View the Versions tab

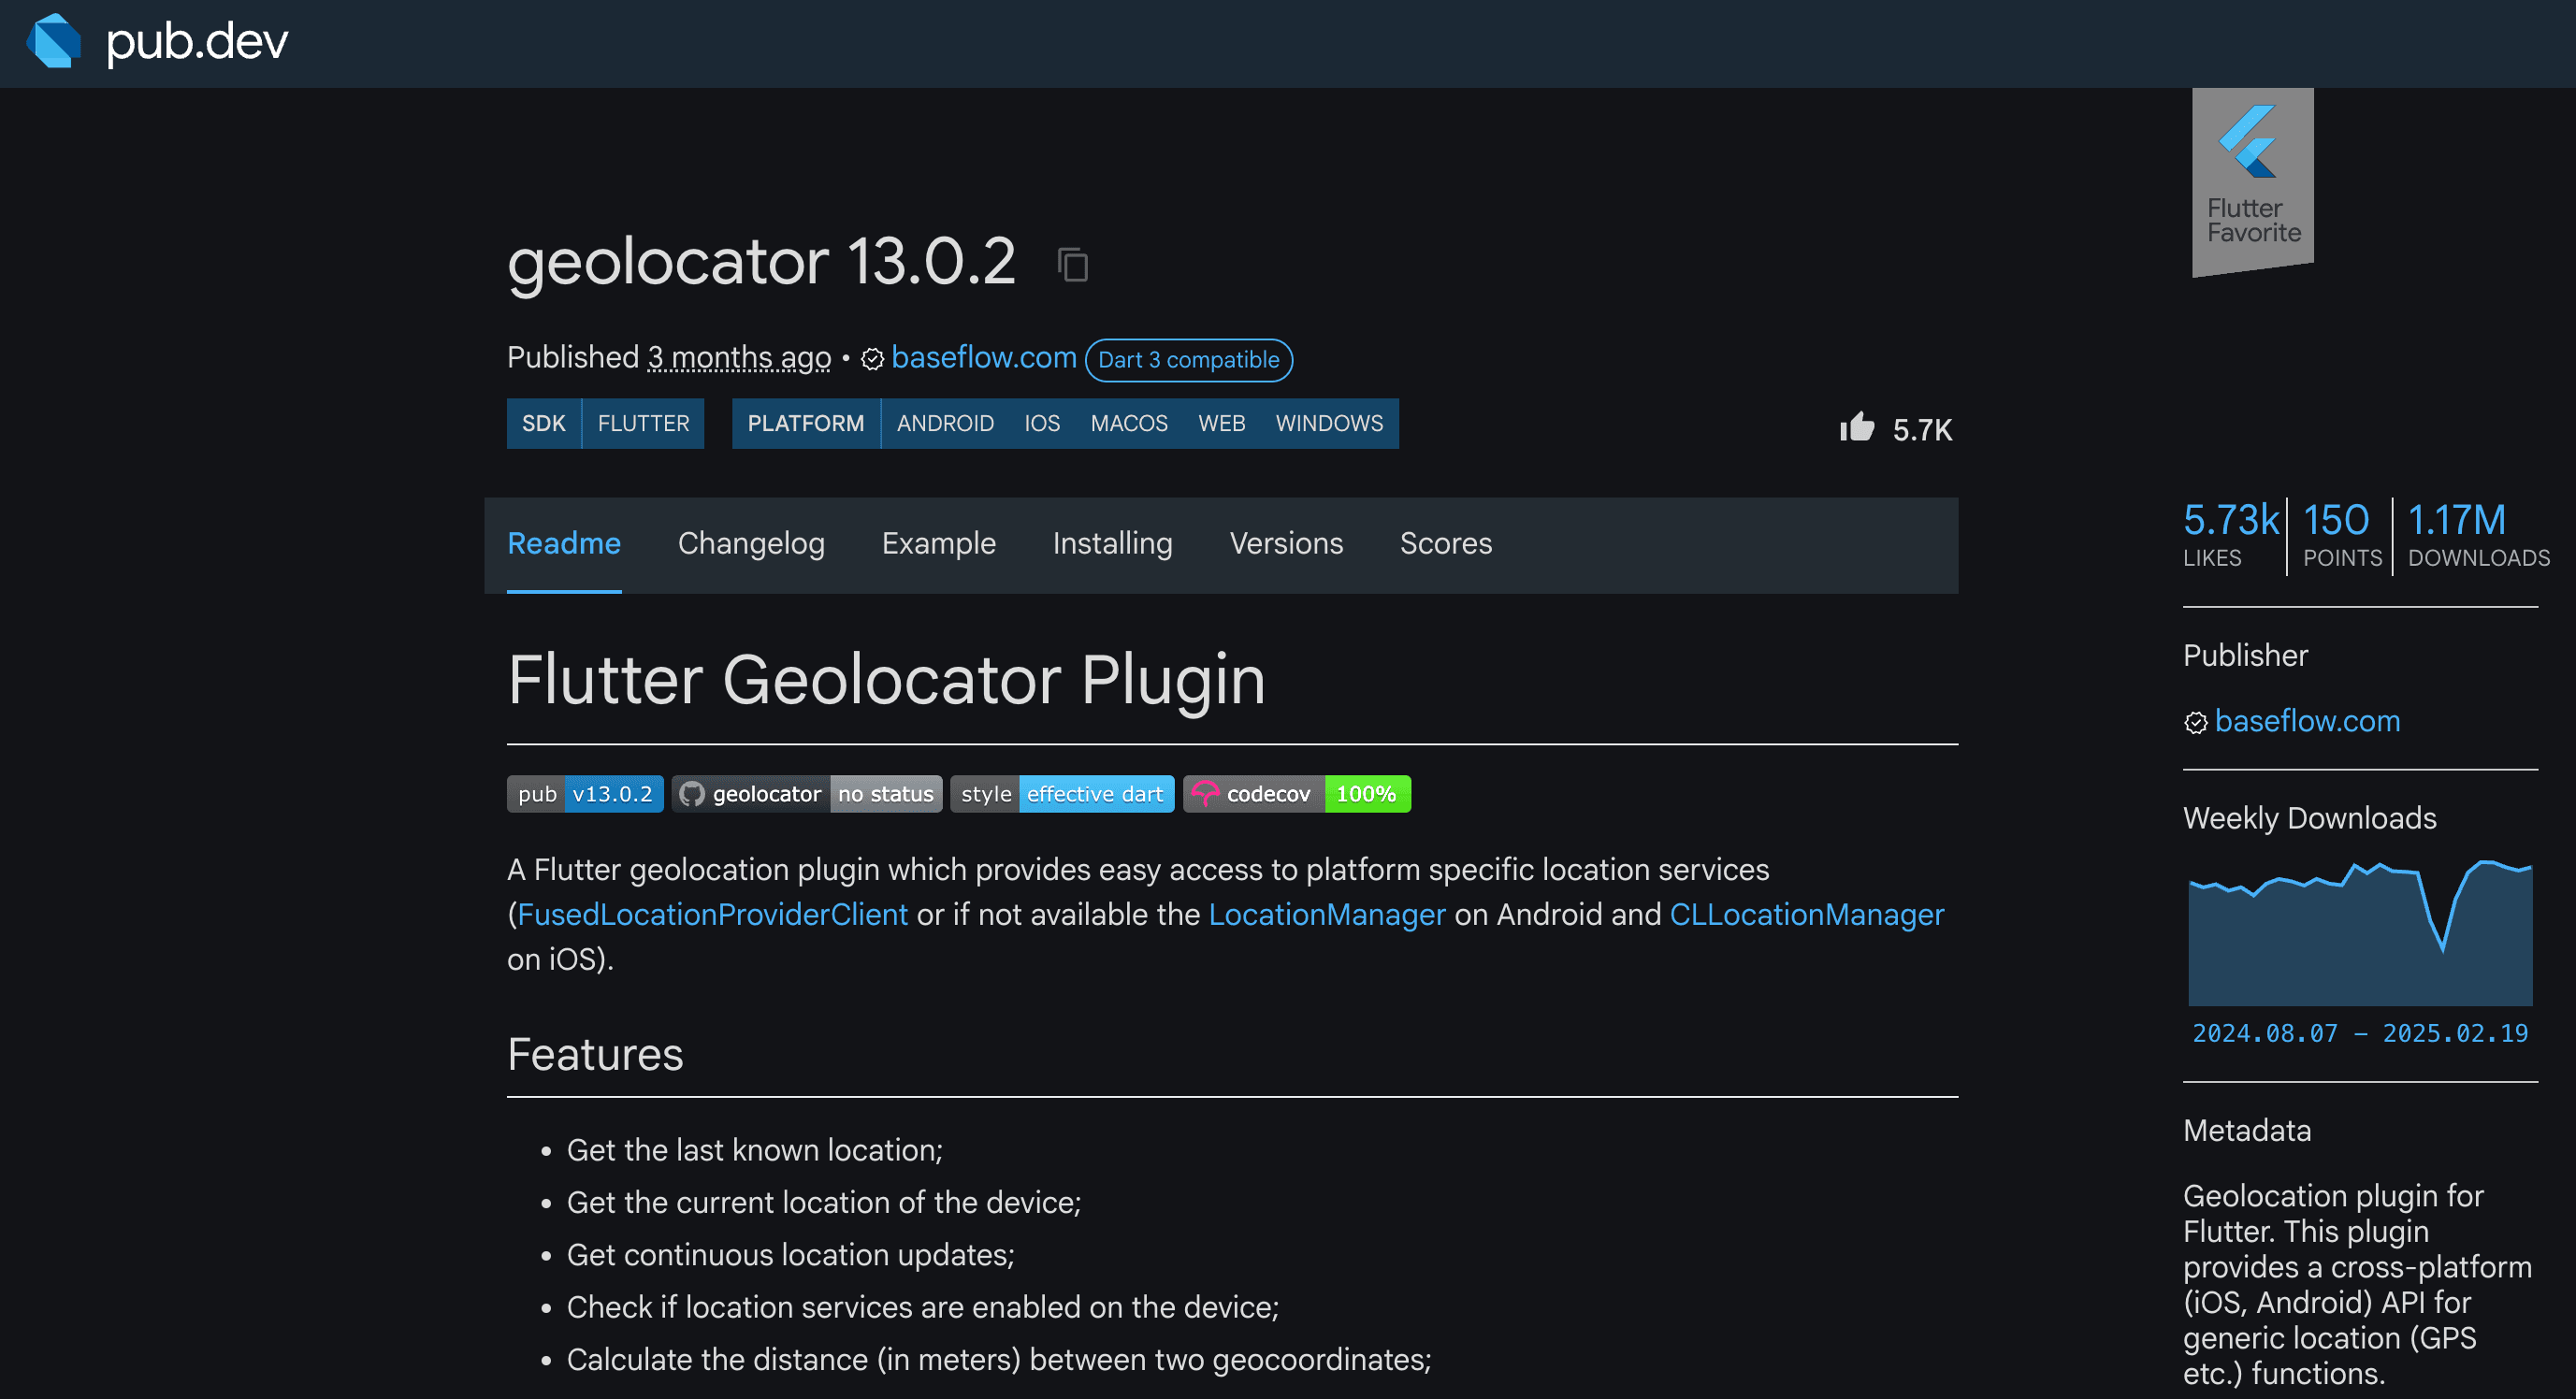(x=1286, y=544)
